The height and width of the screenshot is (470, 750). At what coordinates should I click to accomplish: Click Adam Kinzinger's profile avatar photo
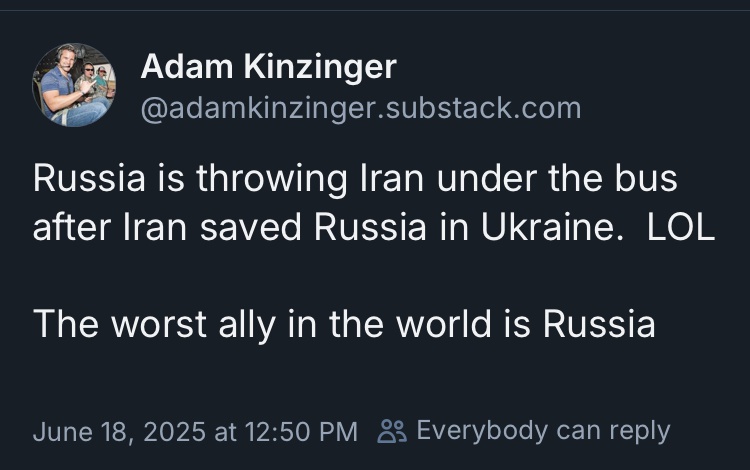click(74, 85)
